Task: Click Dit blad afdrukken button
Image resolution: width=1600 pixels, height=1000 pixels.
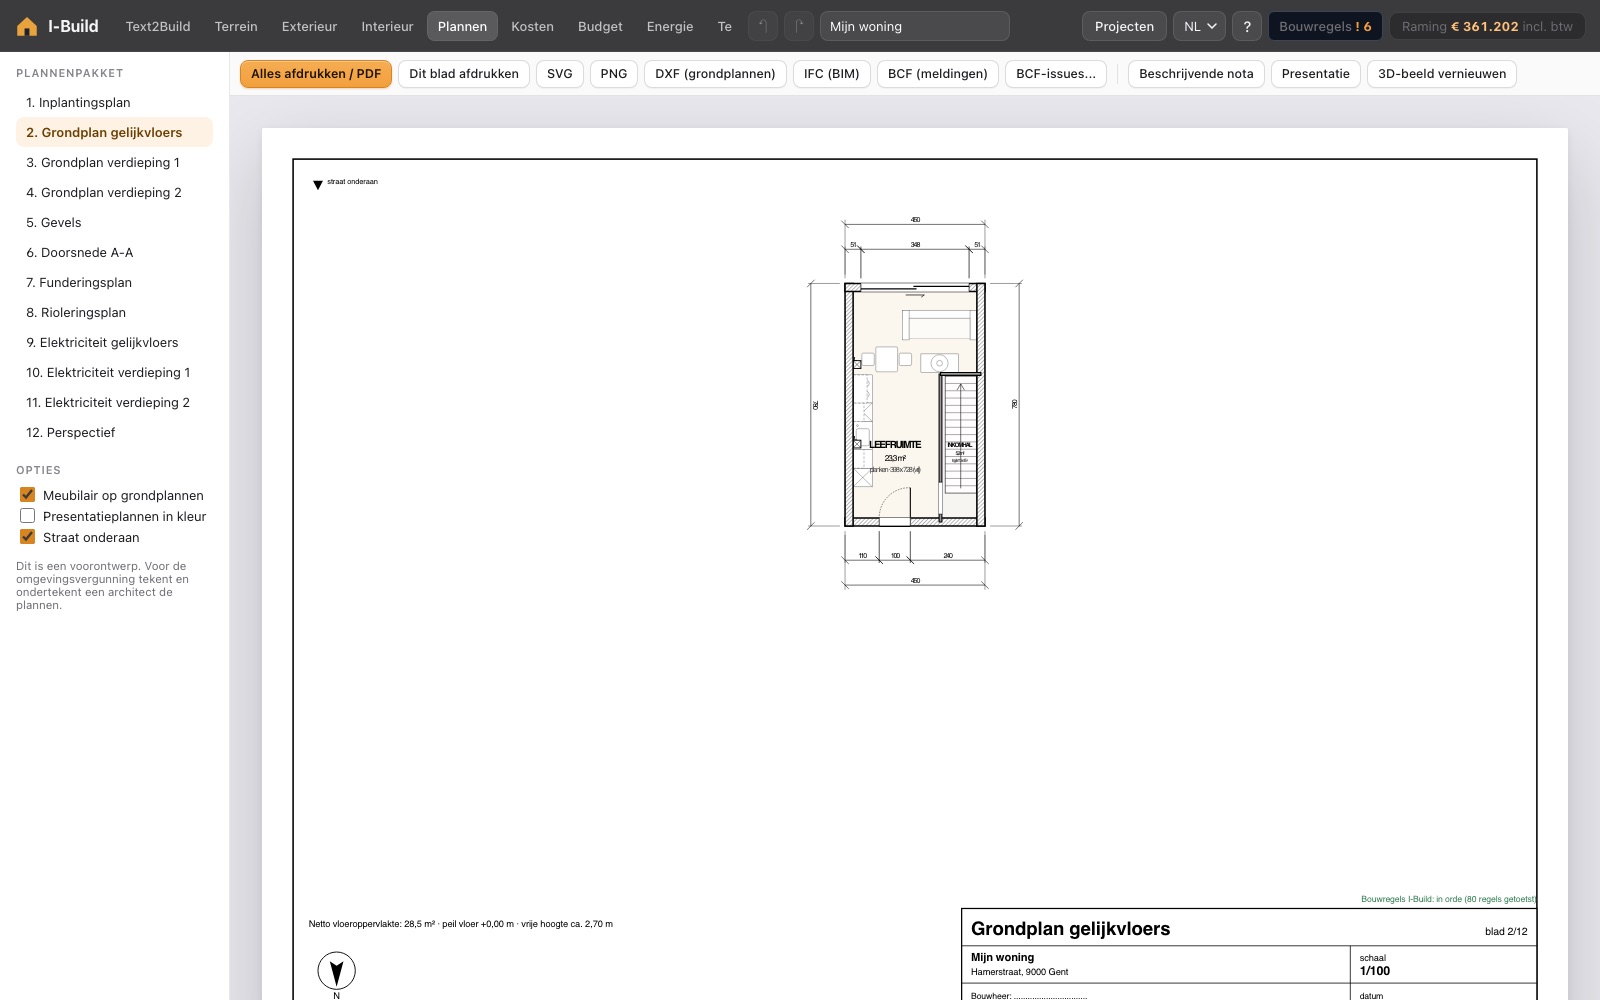Action: (x=464, y=74)
